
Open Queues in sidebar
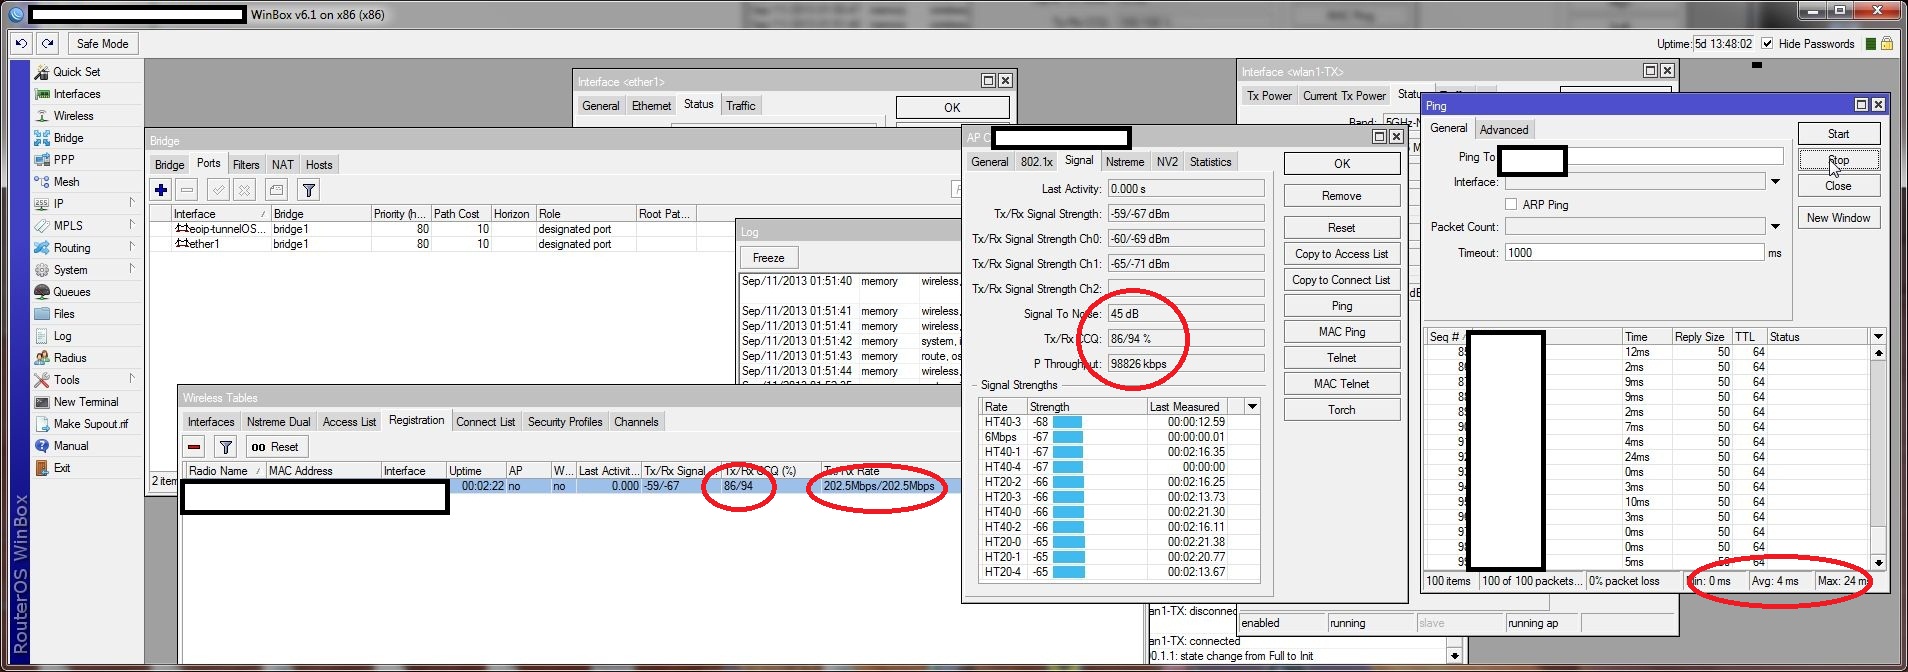coord(71,292)
